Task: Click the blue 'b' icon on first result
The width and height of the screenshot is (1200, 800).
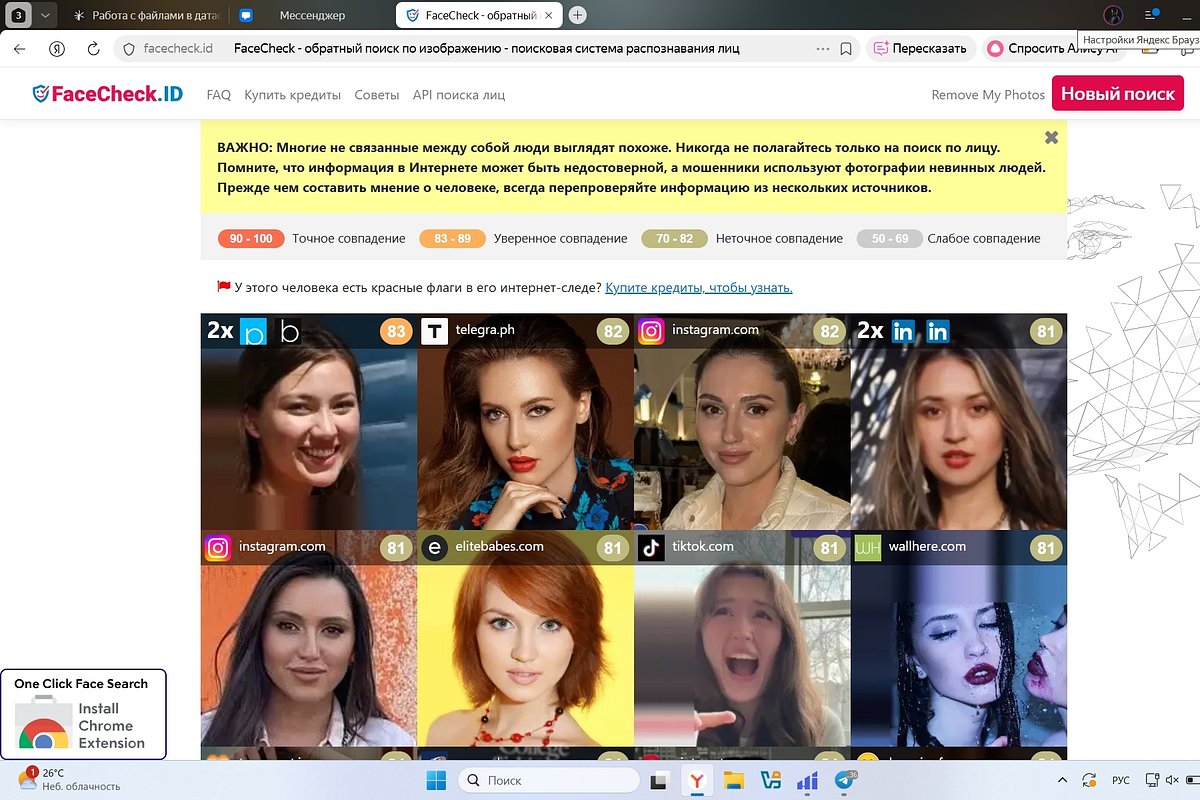Action: pos(254,331)
